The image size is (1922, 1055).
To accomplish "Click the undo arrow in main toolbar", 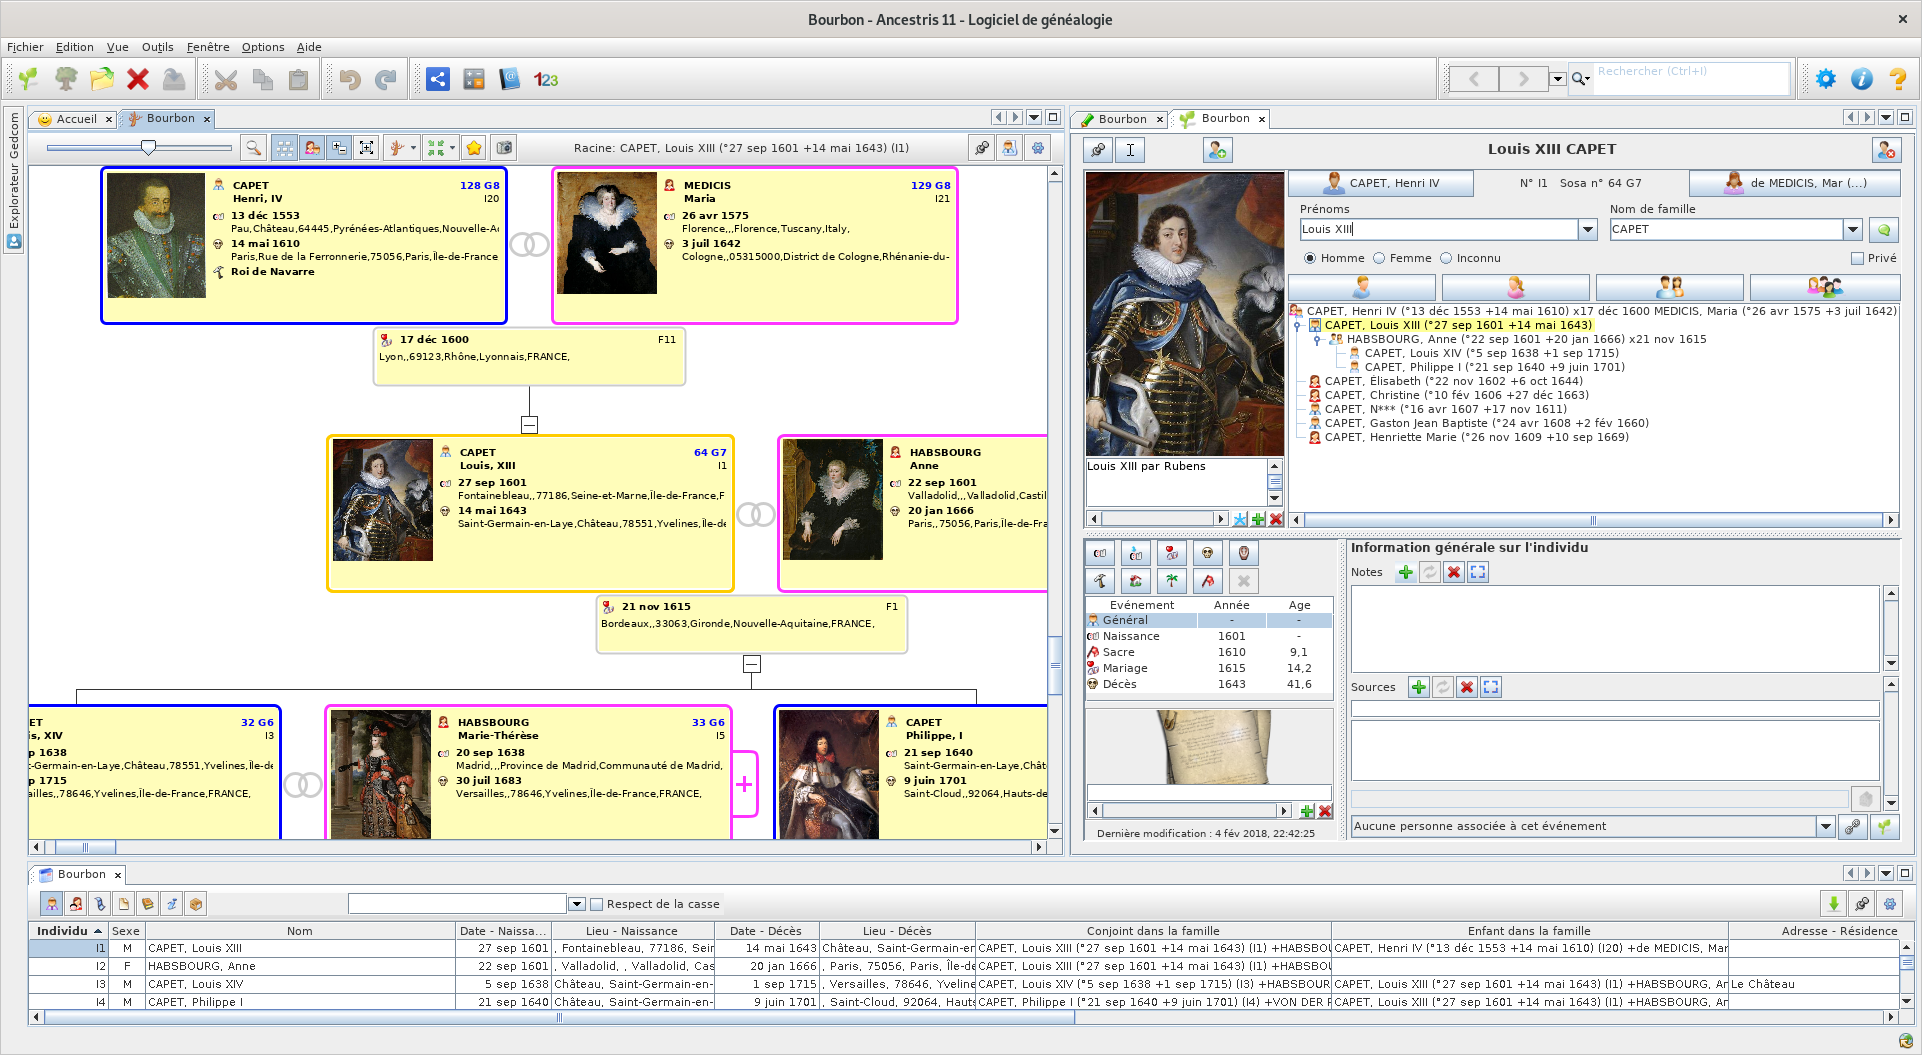I will click(x=349, y=80).
